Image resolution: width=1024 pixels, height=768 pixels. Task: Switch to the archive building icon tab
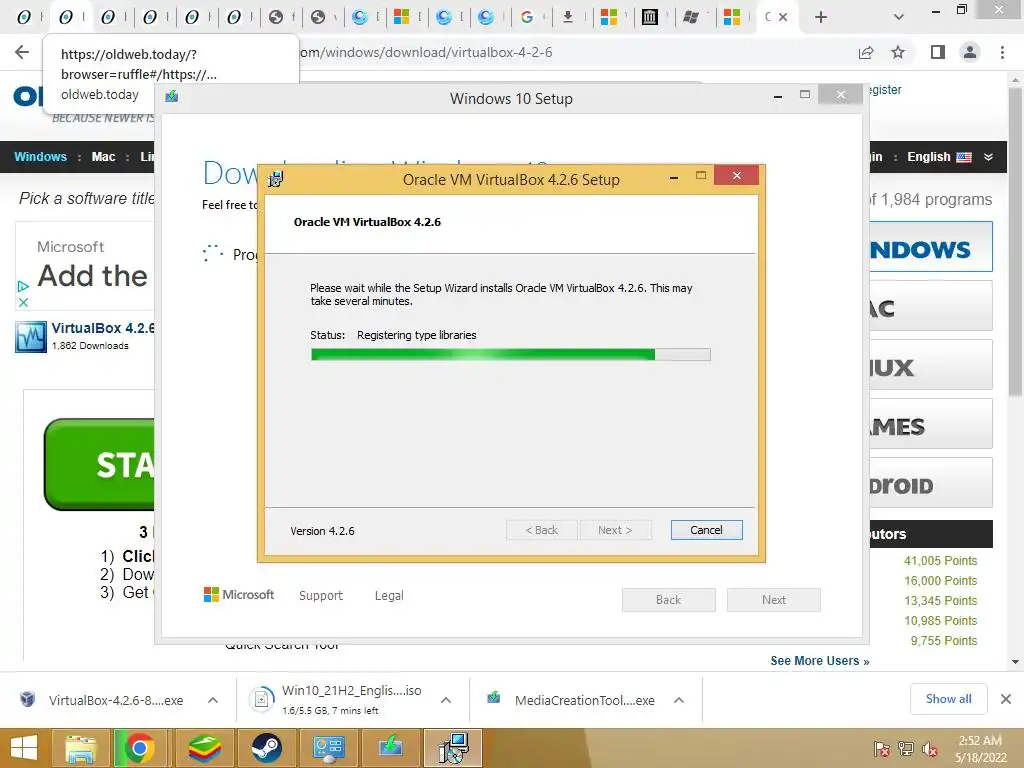(x=650, y=17)
